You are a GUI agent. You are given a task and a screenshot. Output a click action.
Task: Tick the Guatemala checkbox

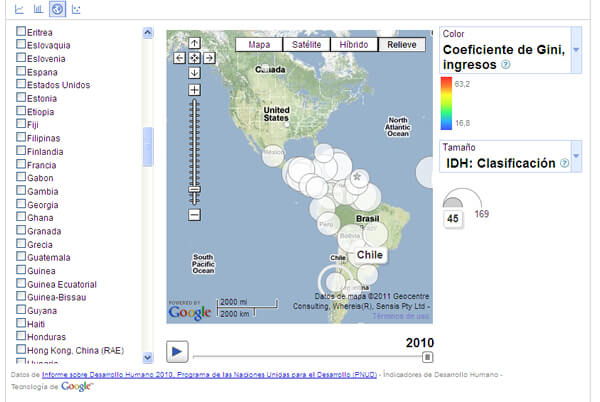(x=21, y=257)
